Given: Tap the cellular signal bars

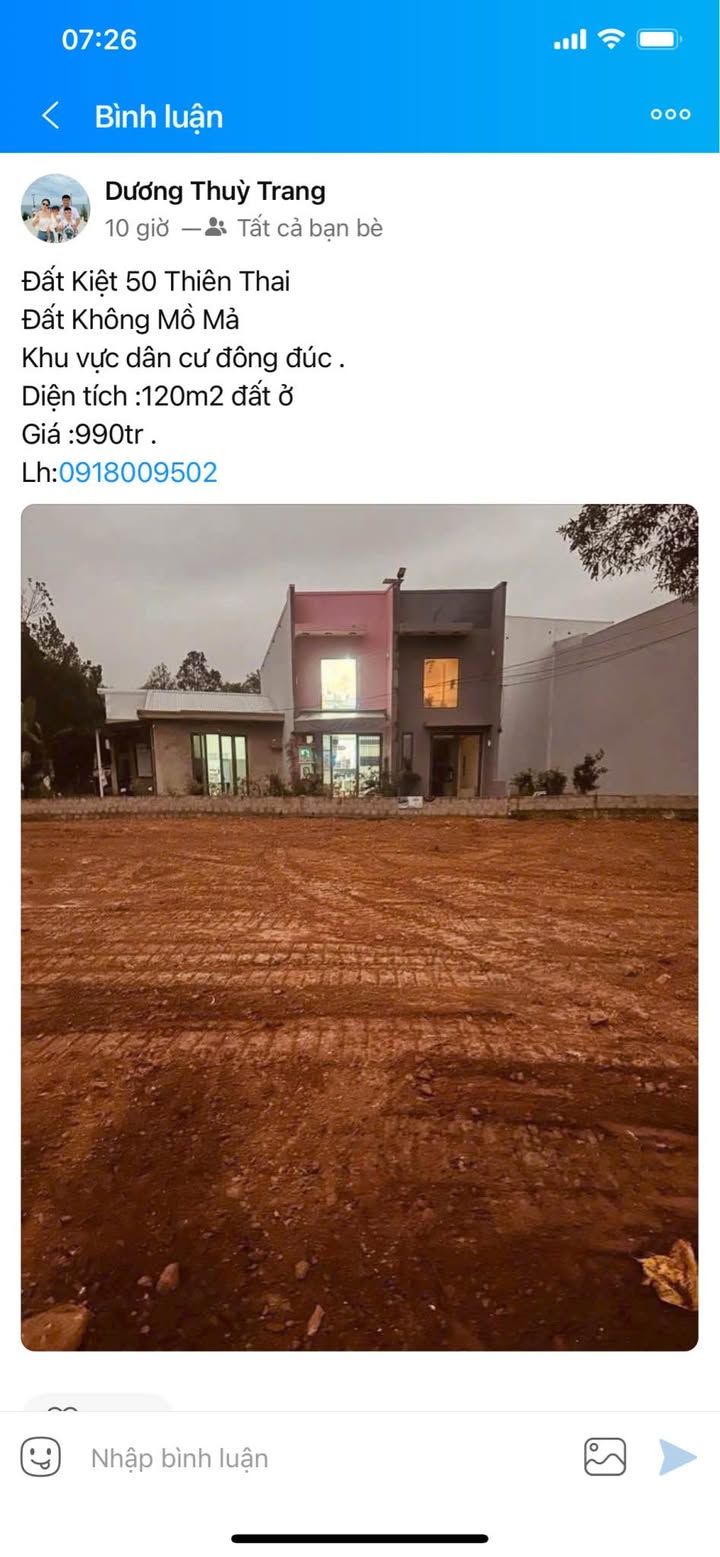Looking at the screenshot, I should [570, 39].
